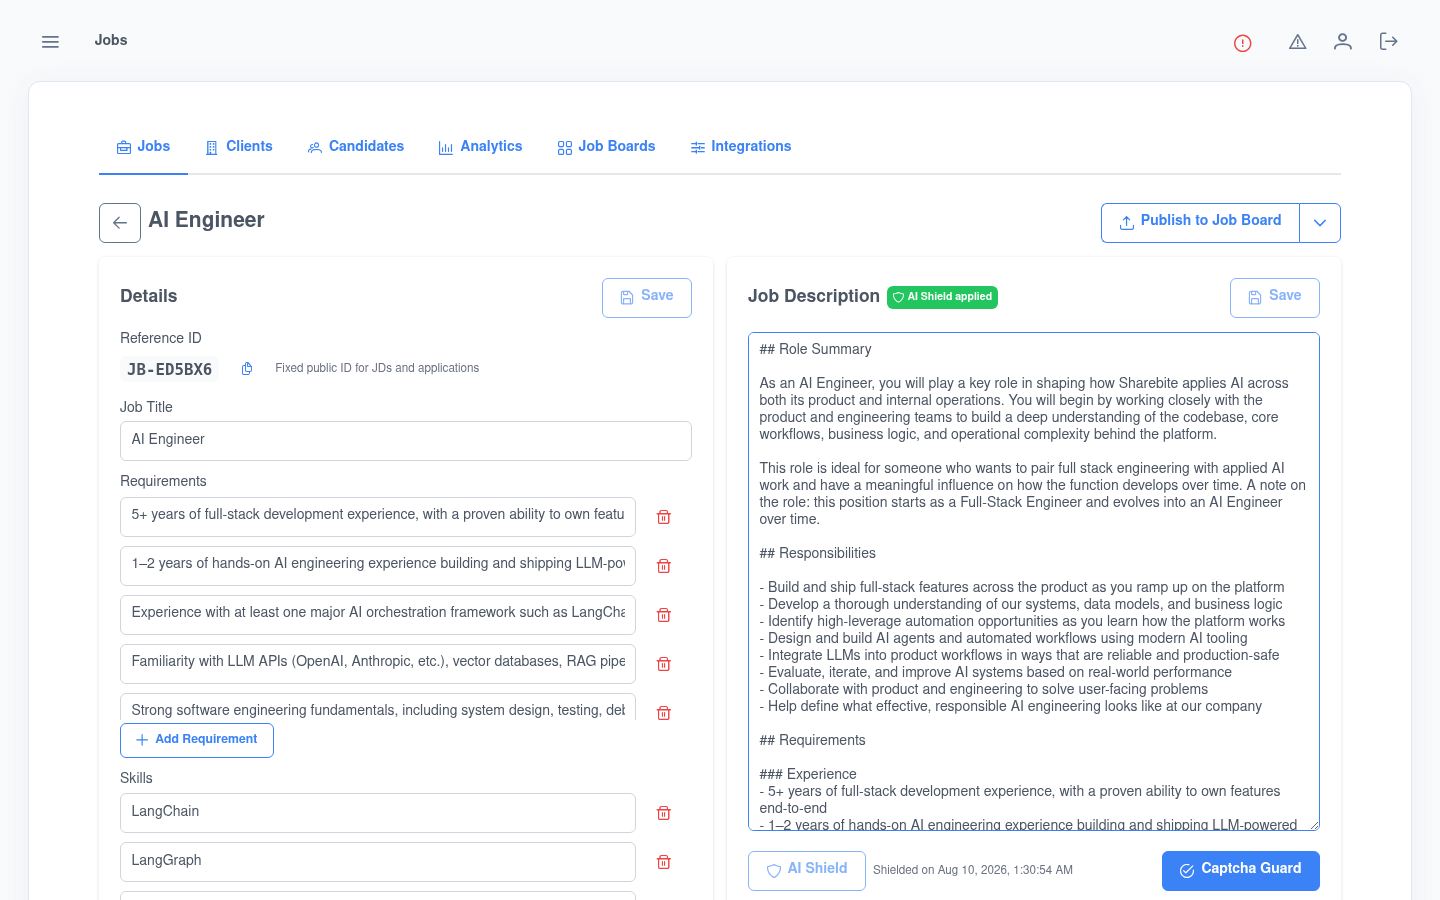Save the Details section

click(x=647, y=298)
